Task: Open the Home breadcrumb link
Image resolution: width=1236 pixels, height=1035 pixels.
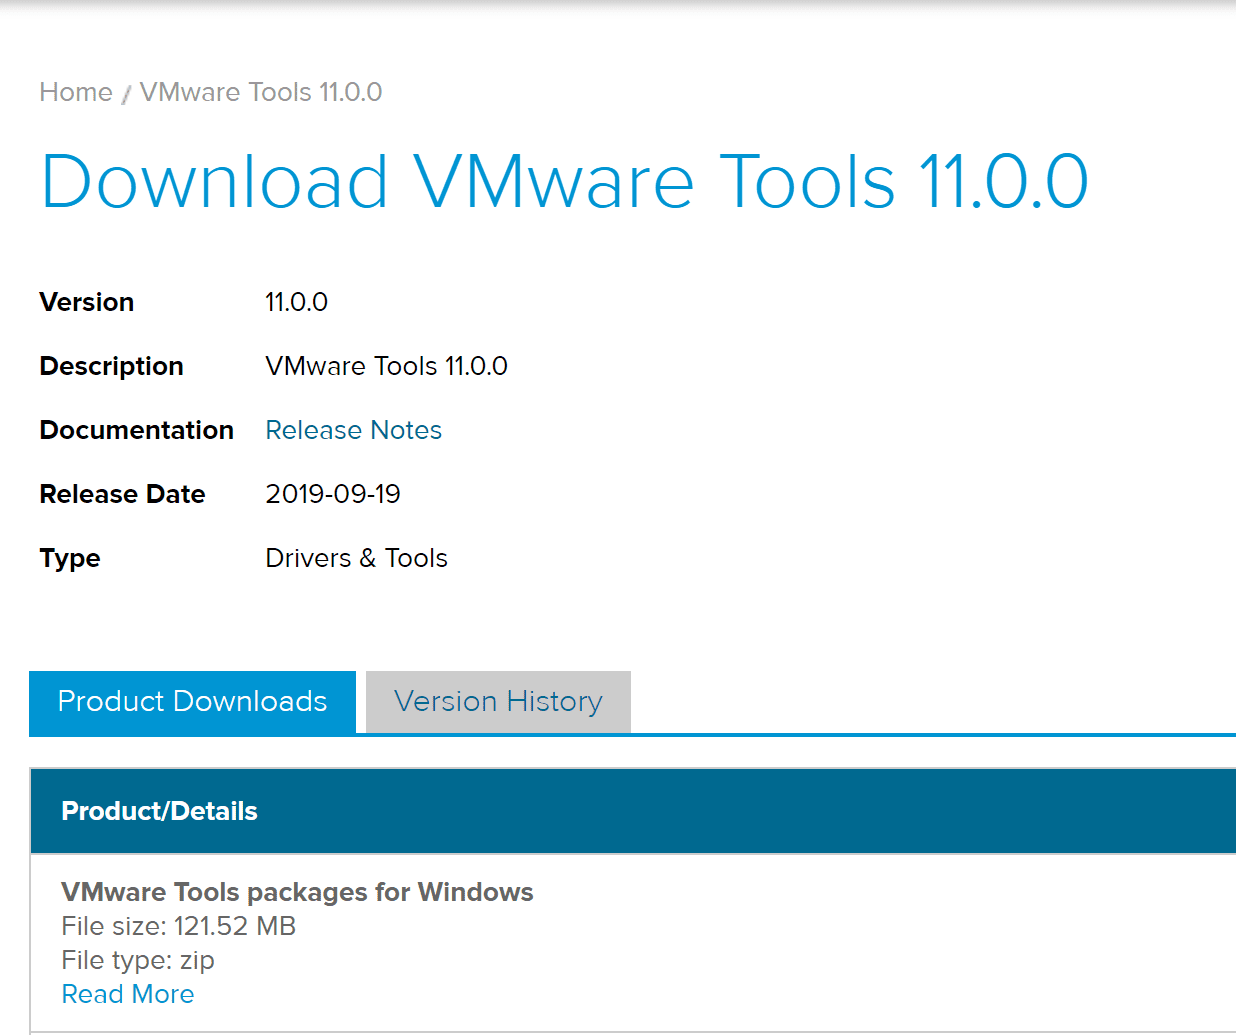Action: pos(75,92)
